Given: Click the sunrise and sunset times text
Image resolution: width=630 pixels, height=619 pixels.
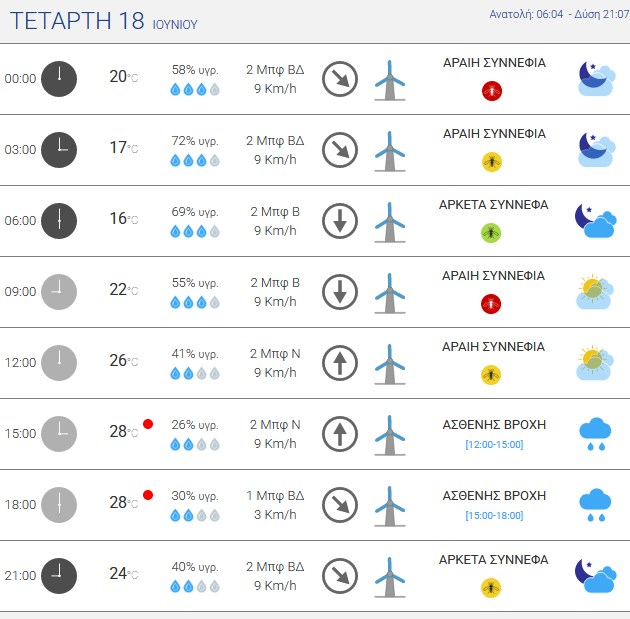Looking at the screenshot, I should click(559, 14).
